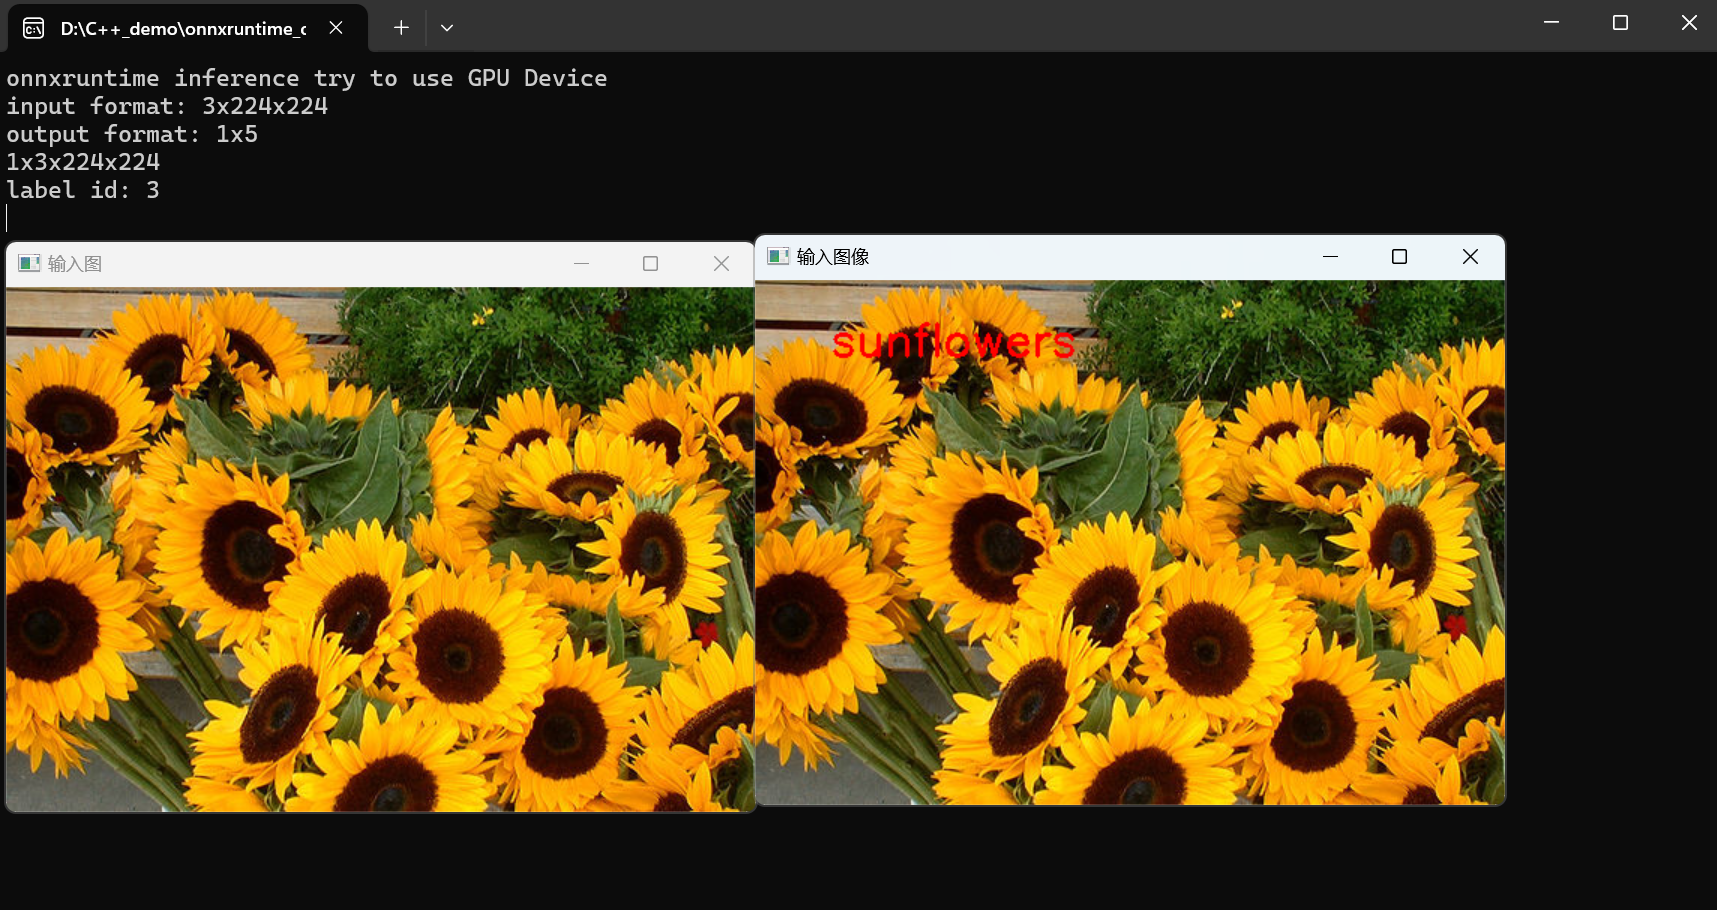Select the D:\C++_demo\onnxruntime terminal tab
Screen dimensions: 1717x910
[188, 28]
